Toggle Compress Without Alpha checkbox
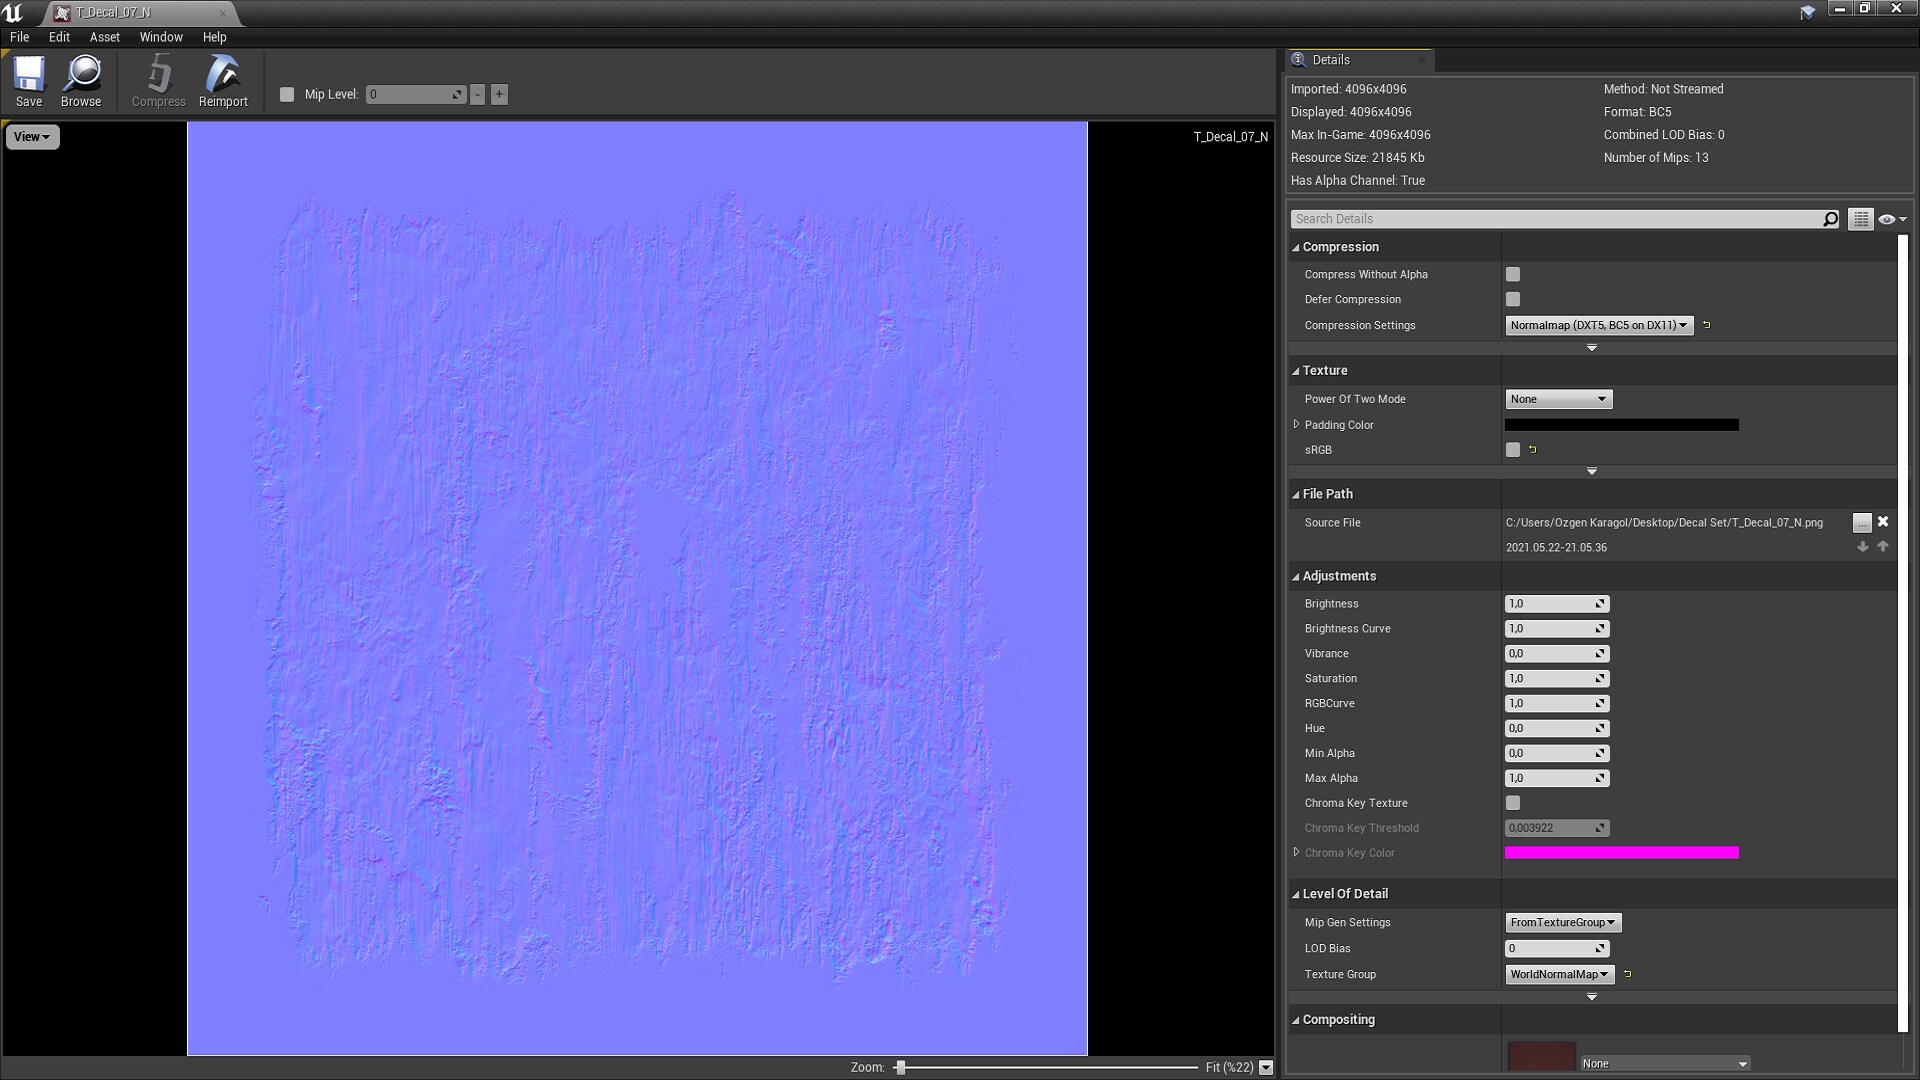 [x=1513, y=274]
